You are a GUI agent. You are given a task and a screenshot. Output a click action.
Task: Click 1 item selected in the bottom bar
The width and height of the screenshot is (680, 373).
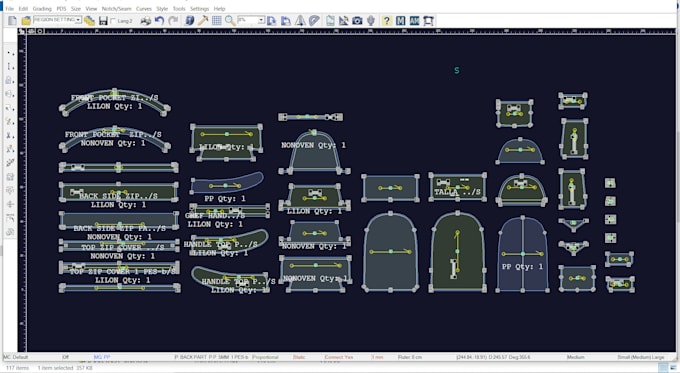pyautogui.click(x=55, y=368)
